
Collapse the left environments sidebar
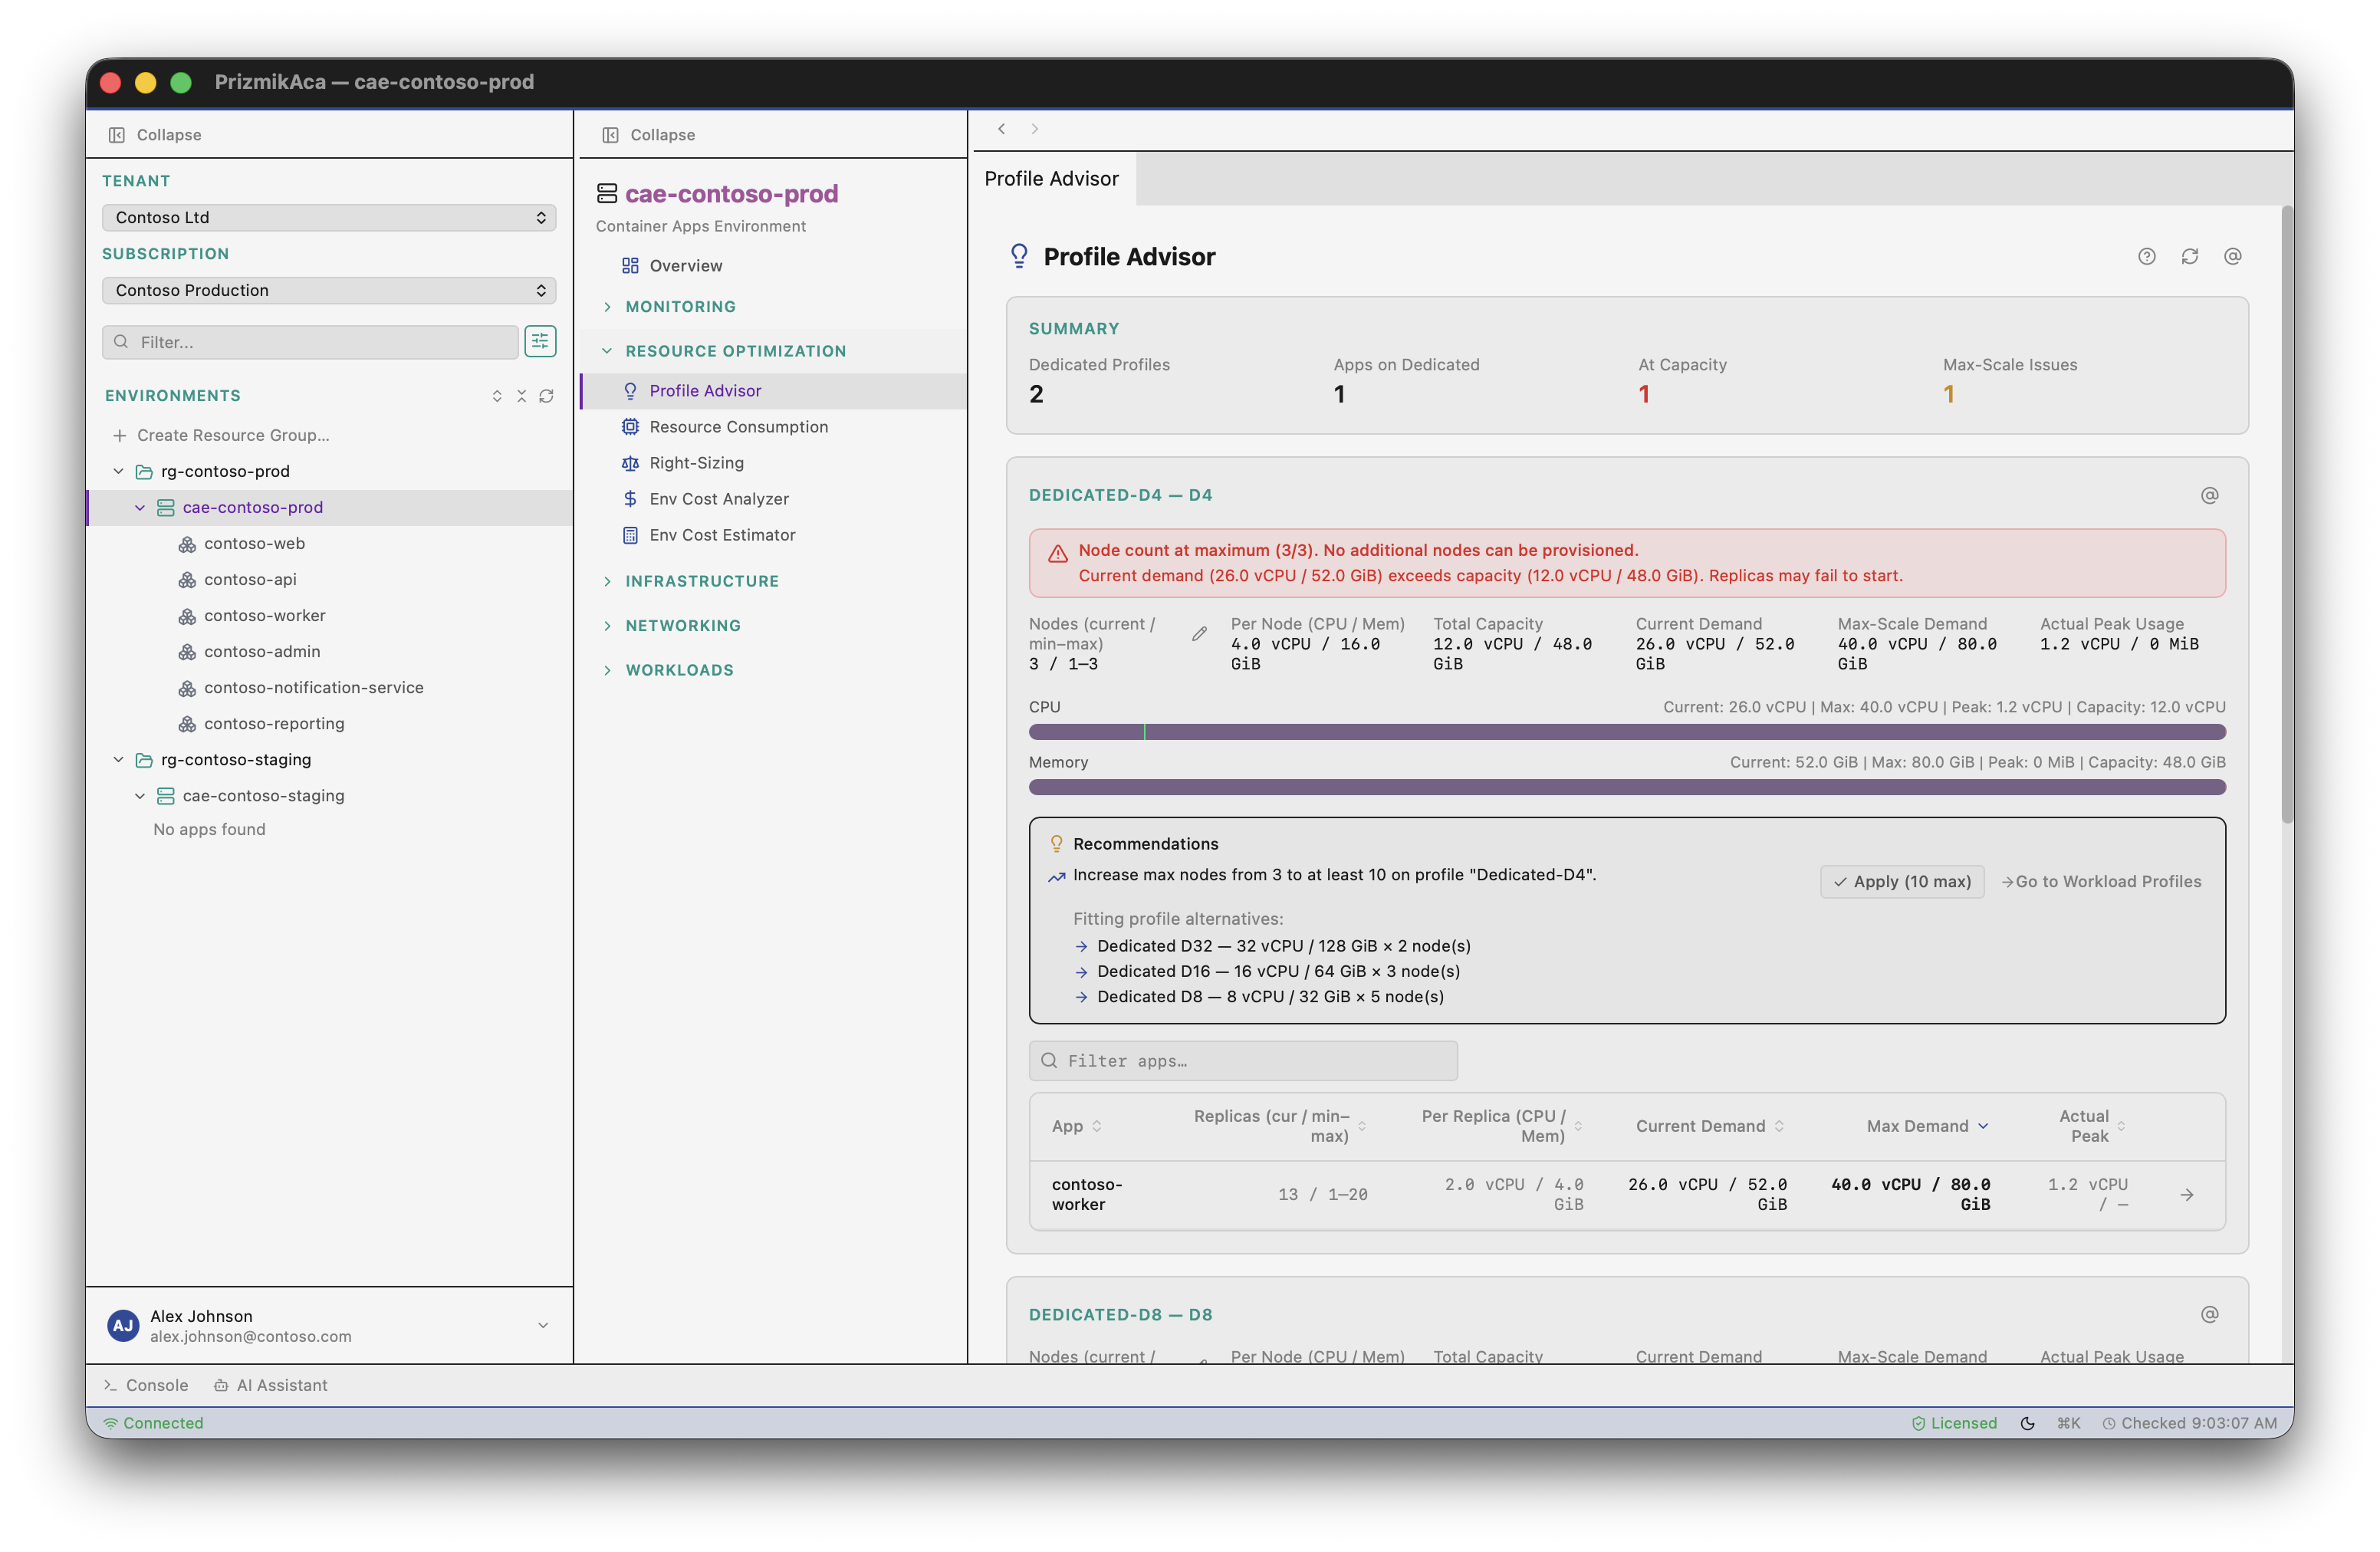click(x=155, y=135)
